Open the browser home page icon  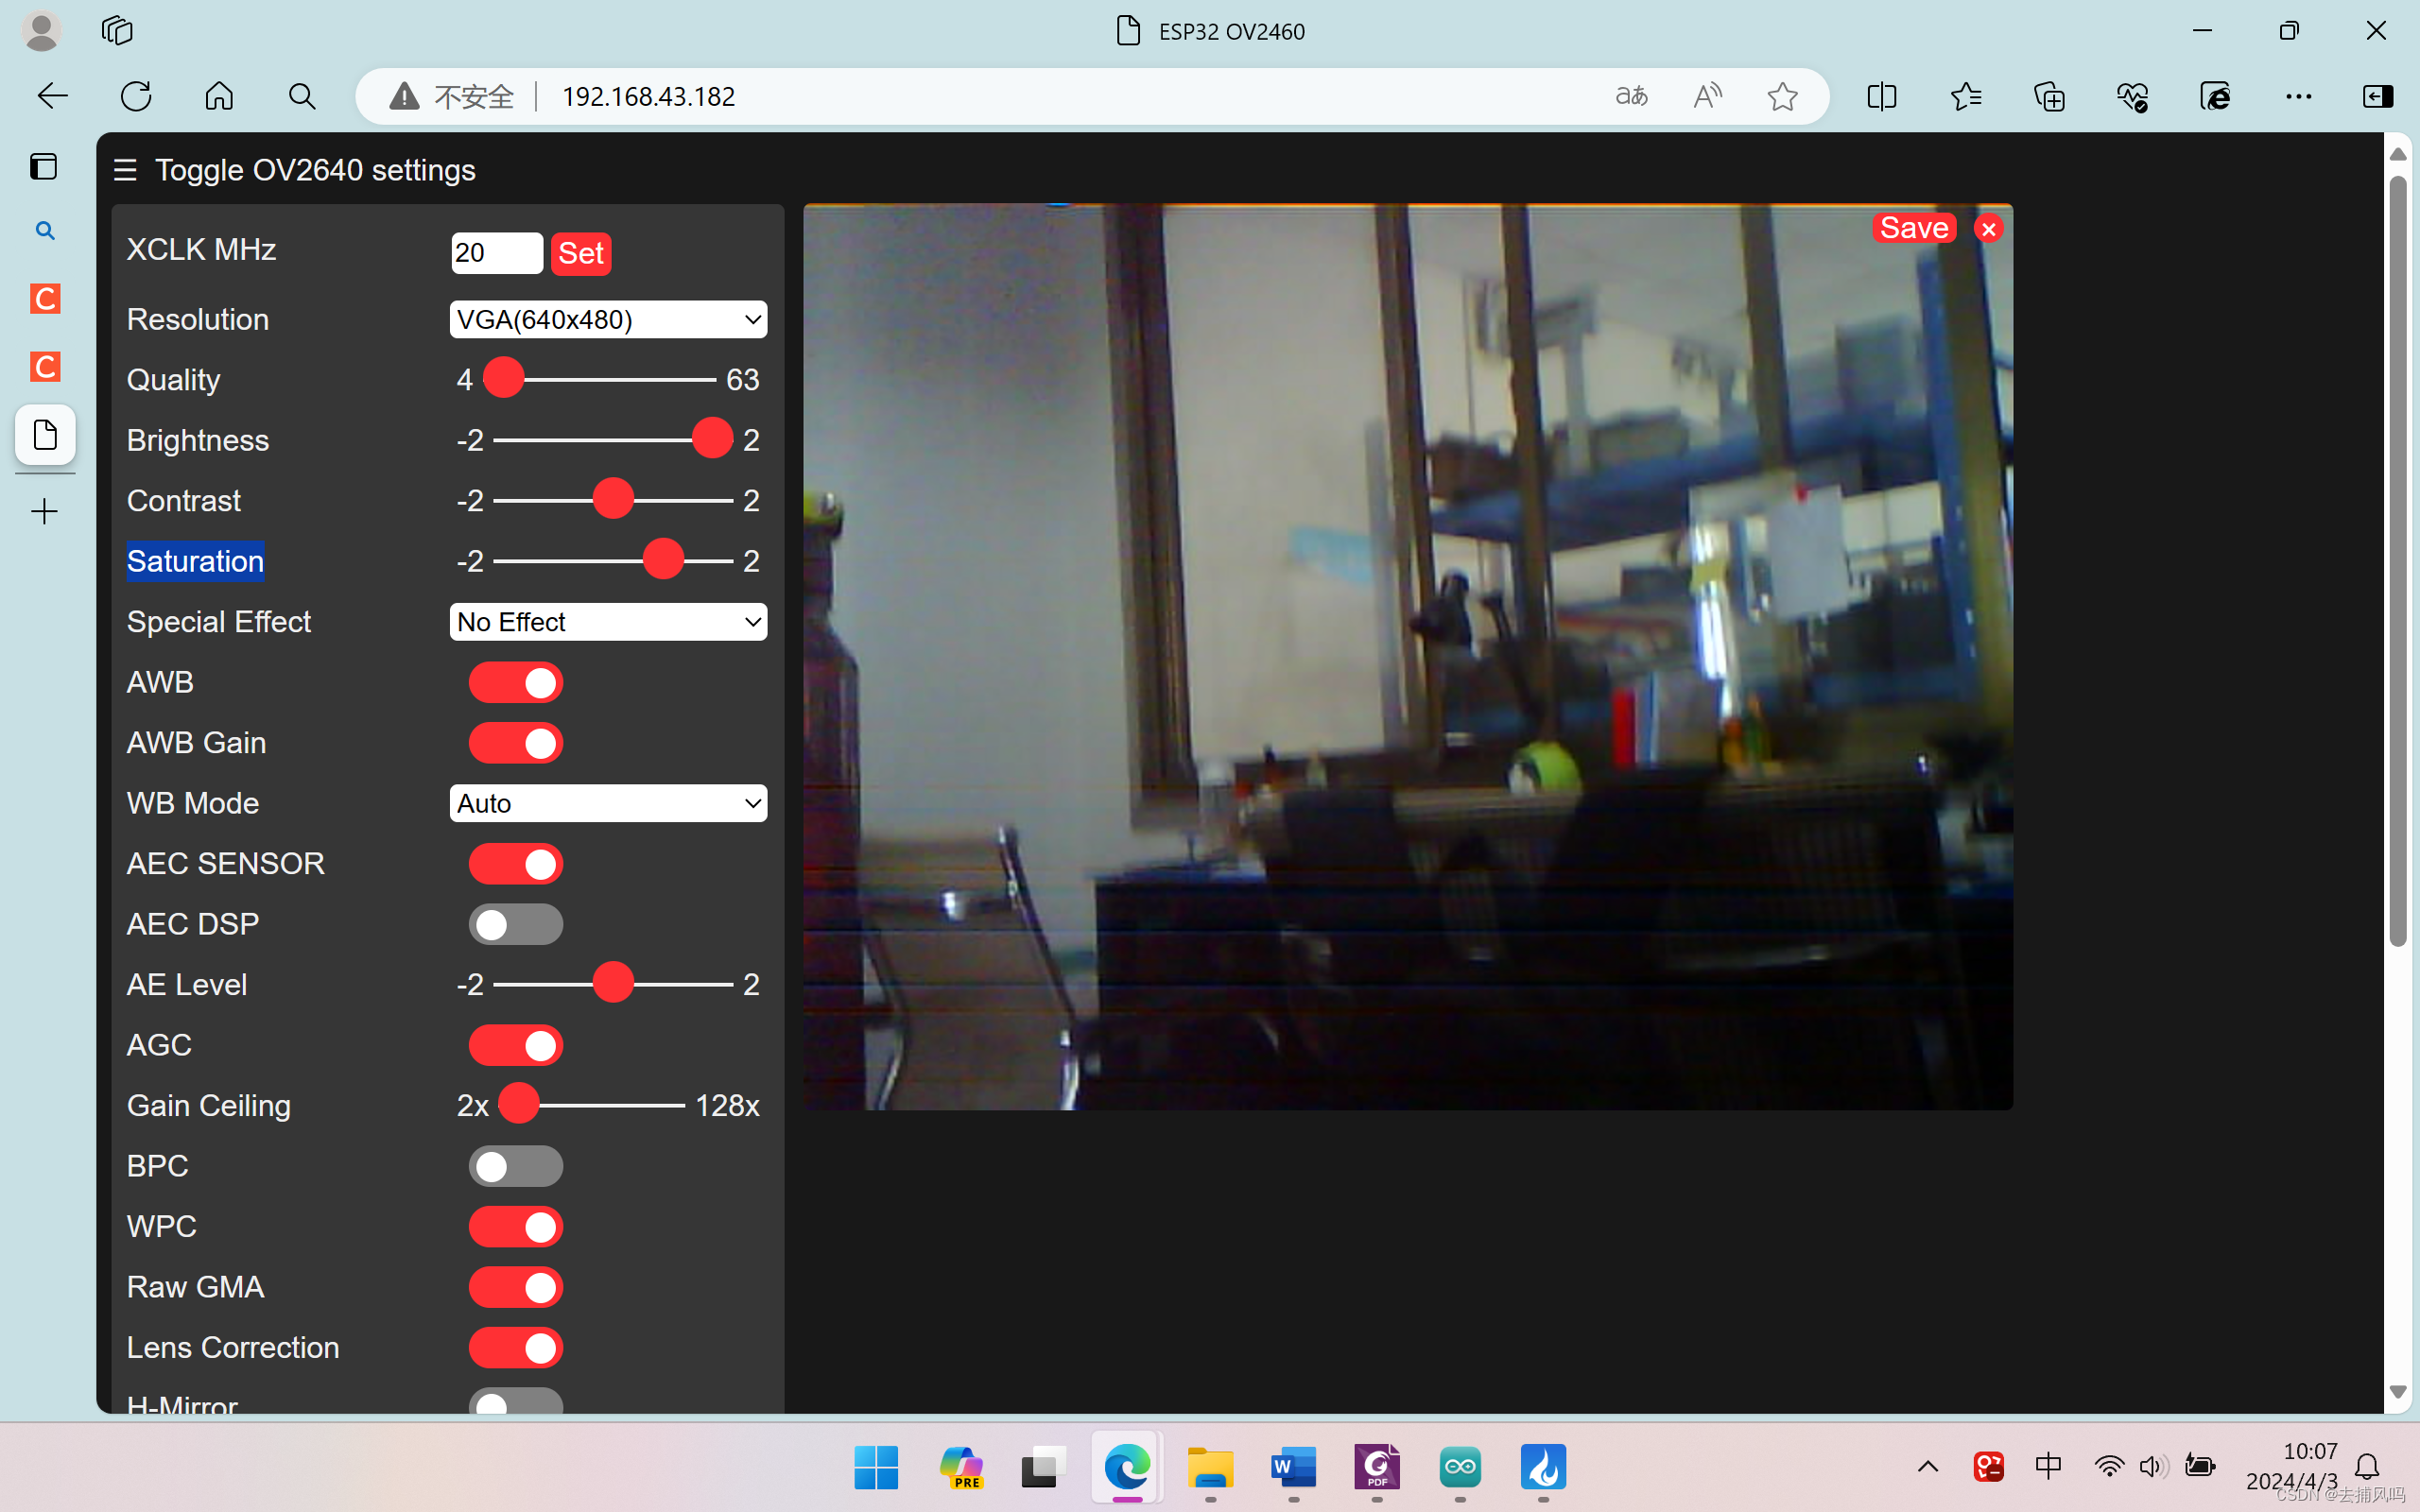coord(219,96)
